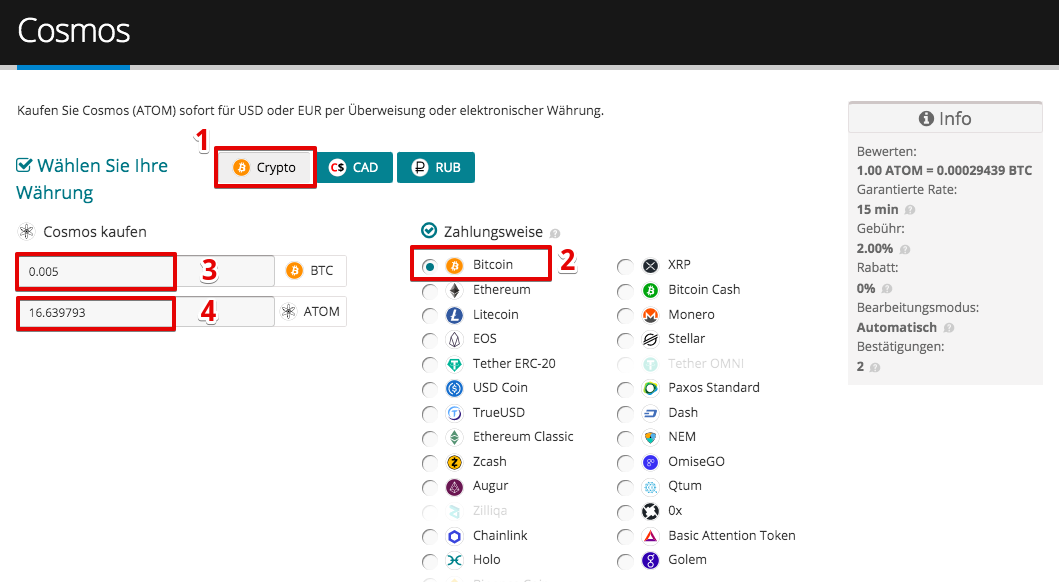The width and height of the screenshot is (1059, 582).
Task: Click the Ethereum Classic logo icon
Action: coord(455,438)
